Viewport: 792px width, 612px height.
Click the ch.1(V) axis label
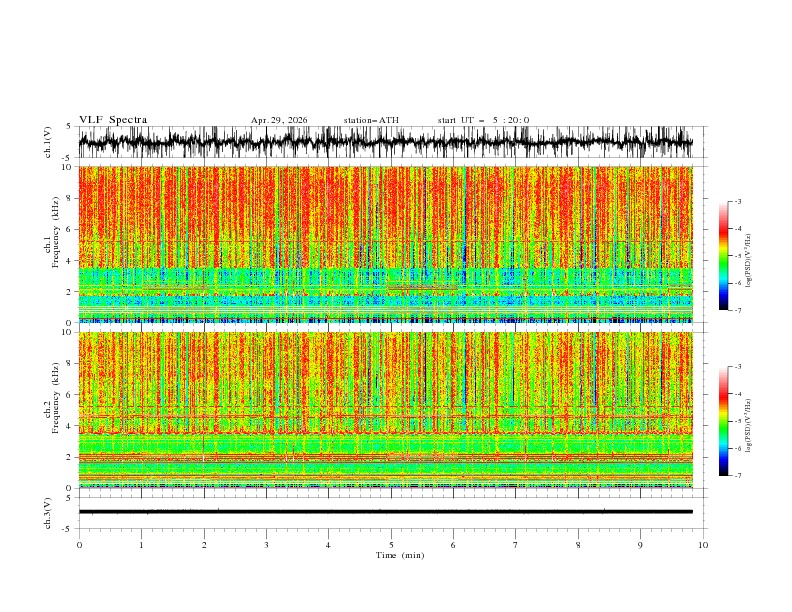[x=48, y=142]
